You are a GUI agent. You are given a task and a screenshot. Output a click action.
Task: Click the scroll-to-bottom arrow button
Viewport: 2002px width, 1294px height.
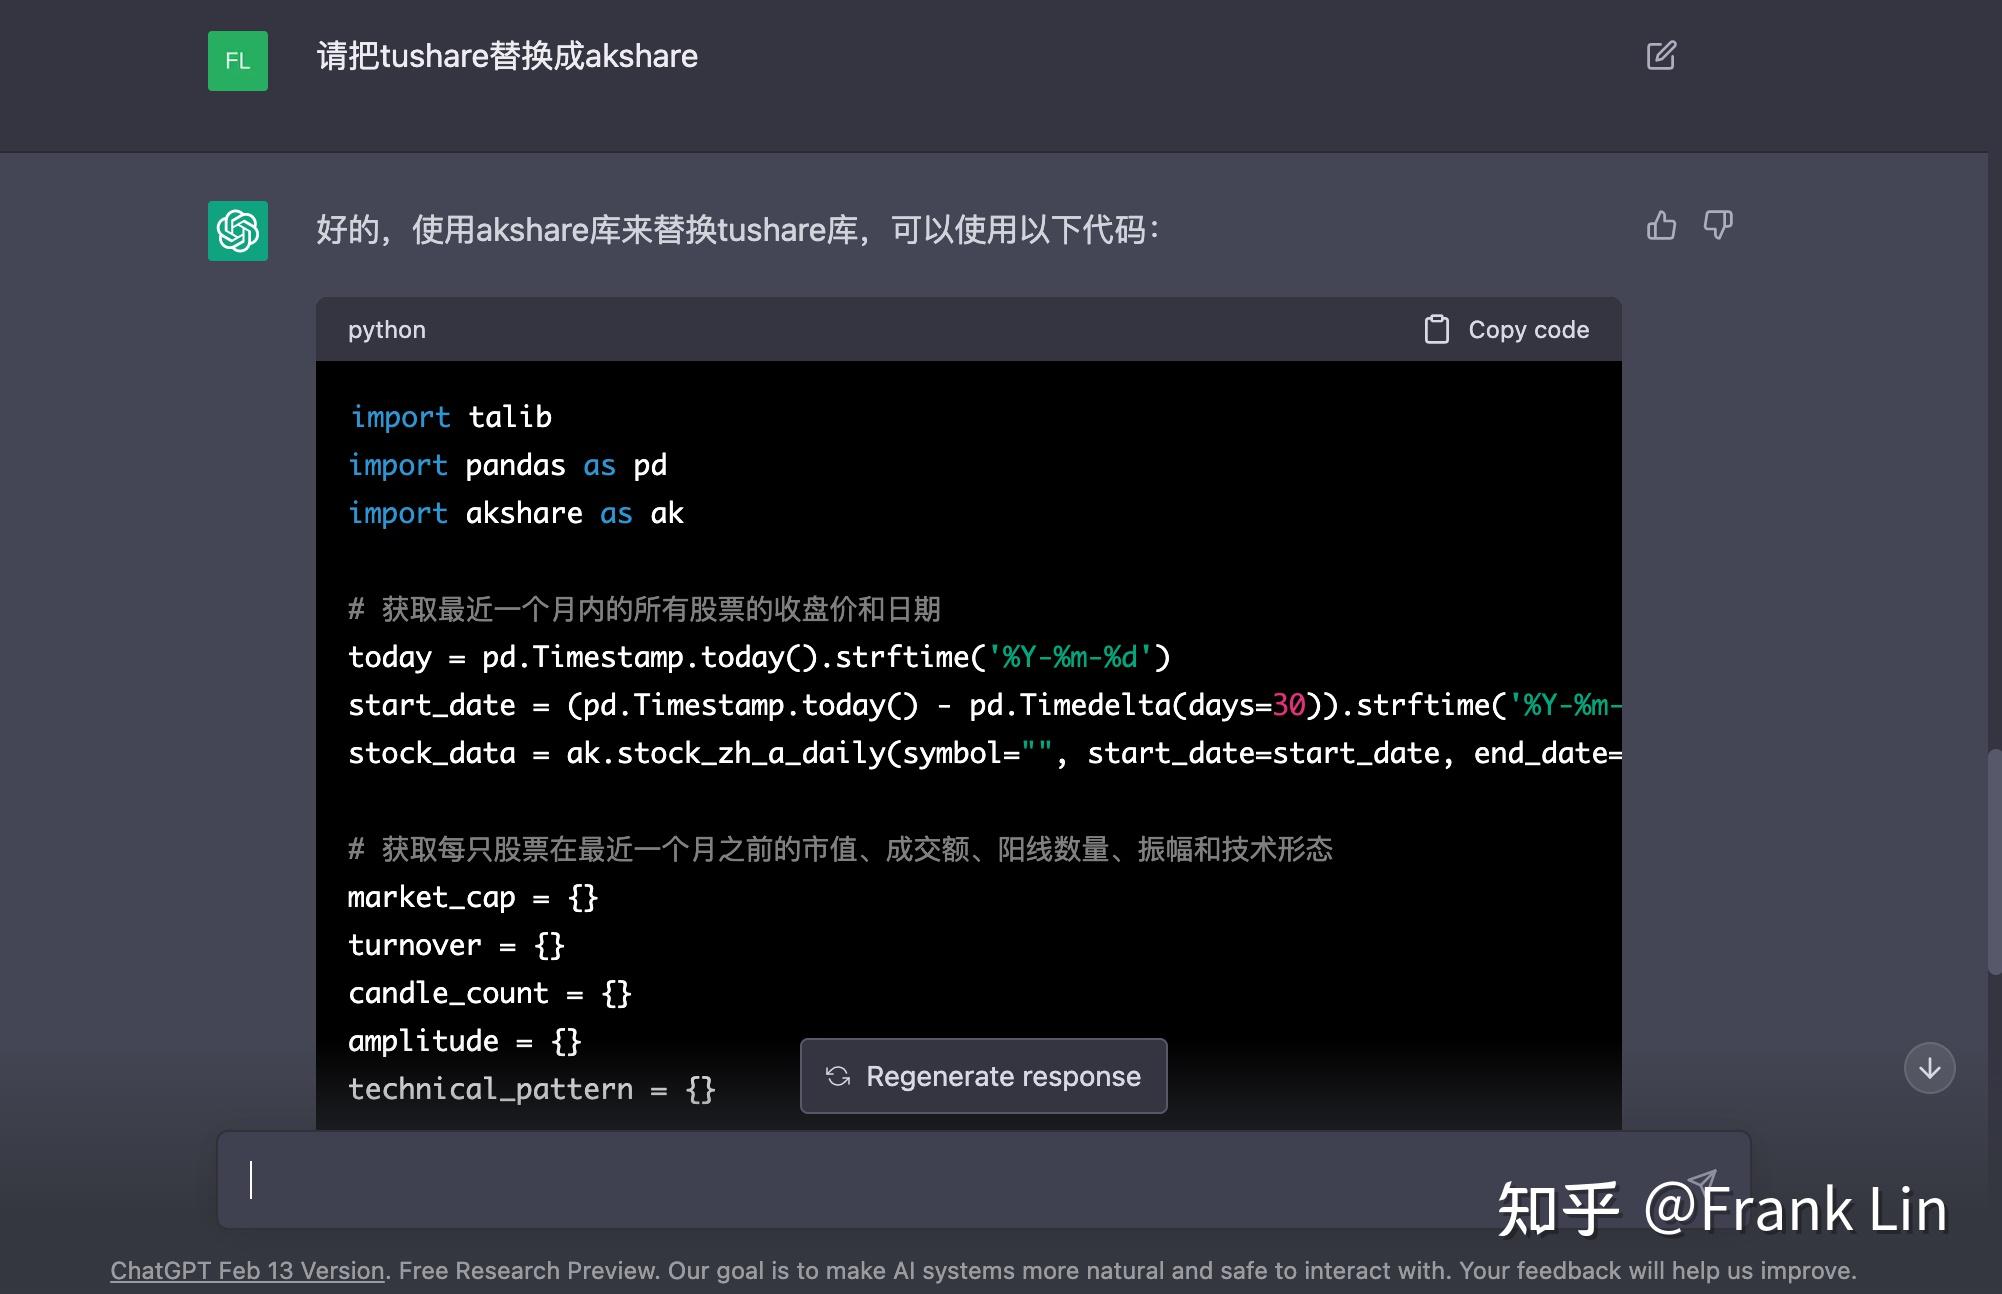pyautogui.click(x=1929, y=1068)
